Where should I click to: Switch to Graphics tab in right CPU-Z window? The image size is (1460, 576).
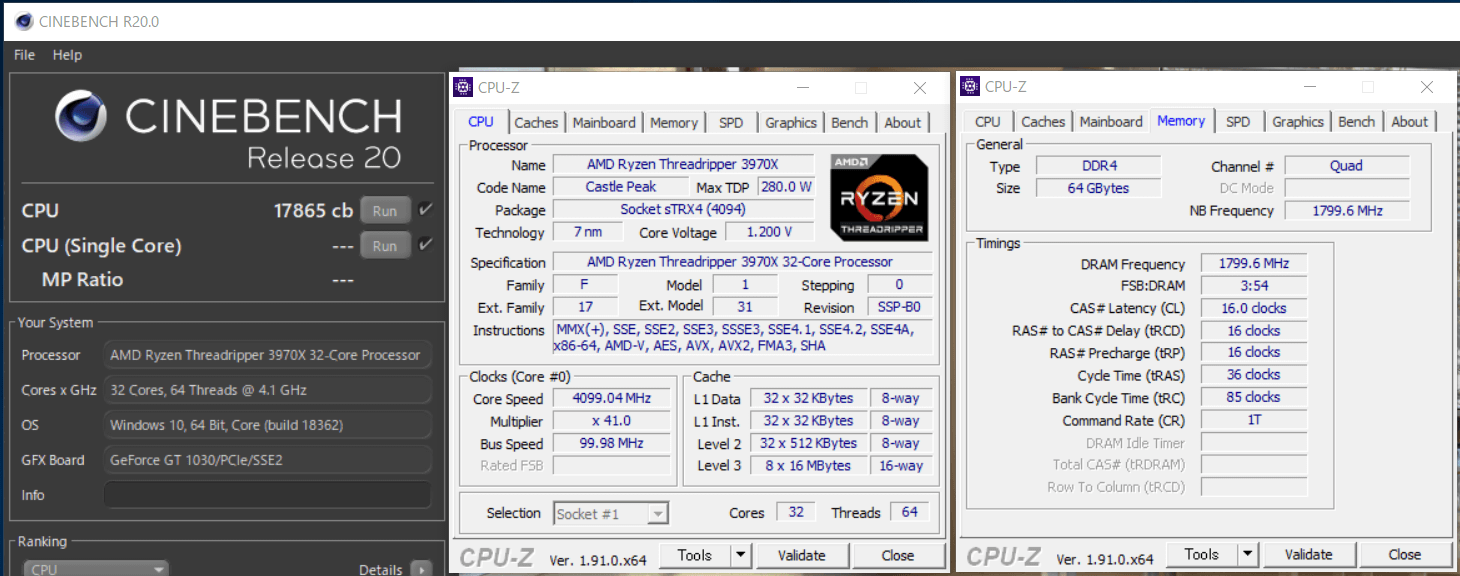pyautogui.click(x=1298, y=122)
